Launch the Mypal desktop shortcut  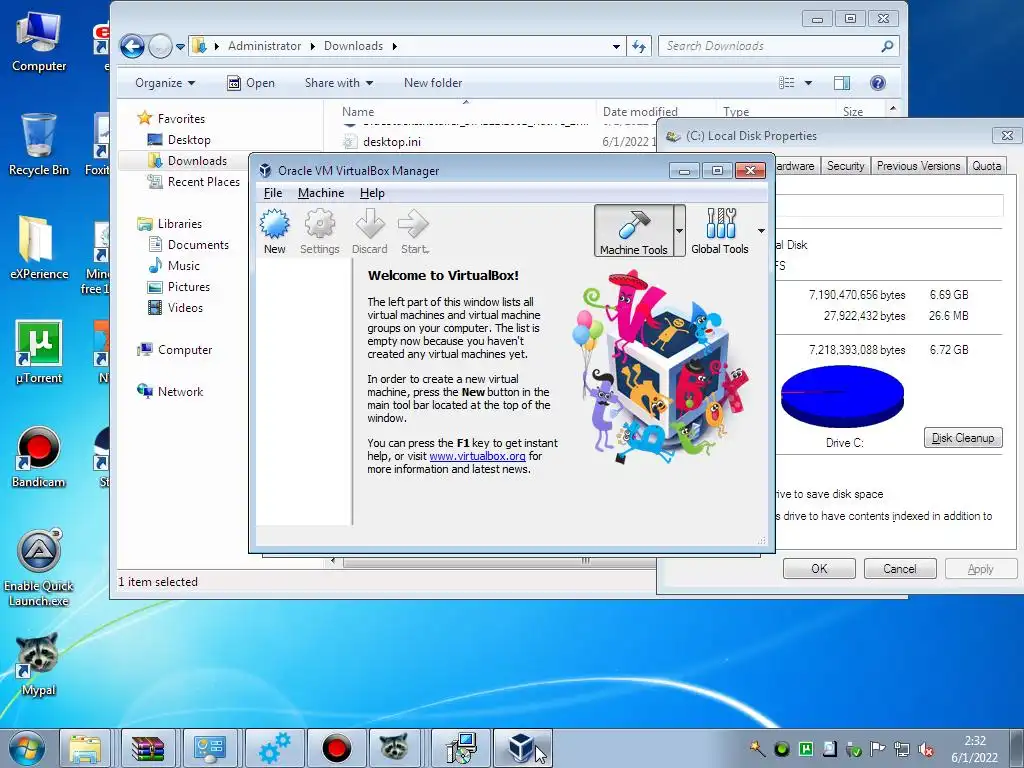tap(39, 664)
